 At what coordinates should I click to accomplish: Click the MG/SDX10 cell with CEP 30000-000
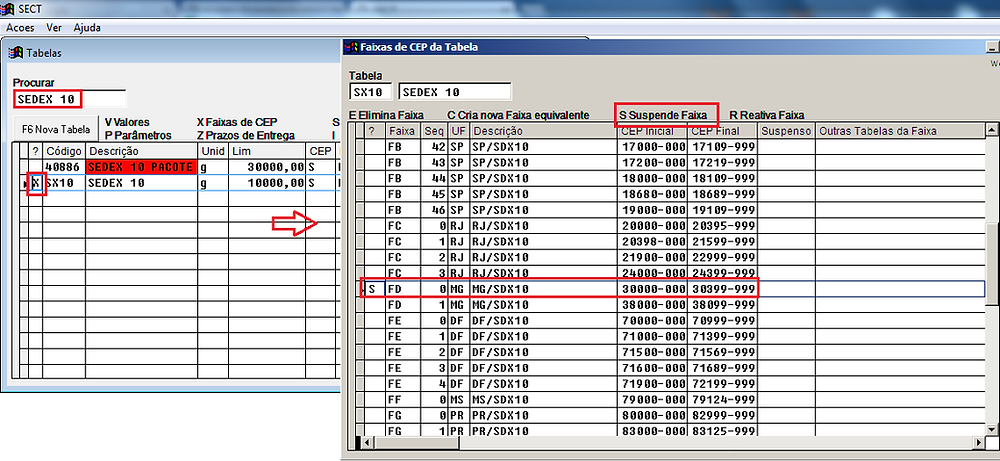pos(543,289)
